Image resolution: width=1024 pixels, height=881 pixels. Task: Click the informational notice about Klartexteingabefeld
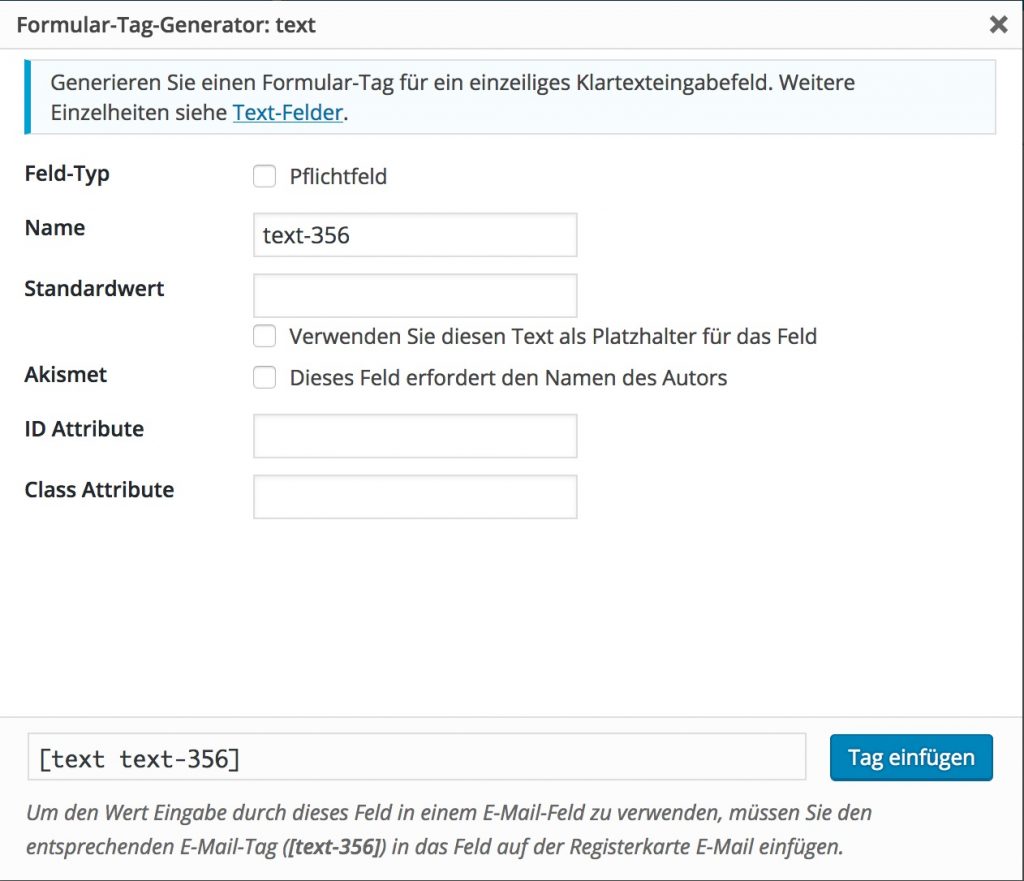pyautogui.click(x=510, y=97)
